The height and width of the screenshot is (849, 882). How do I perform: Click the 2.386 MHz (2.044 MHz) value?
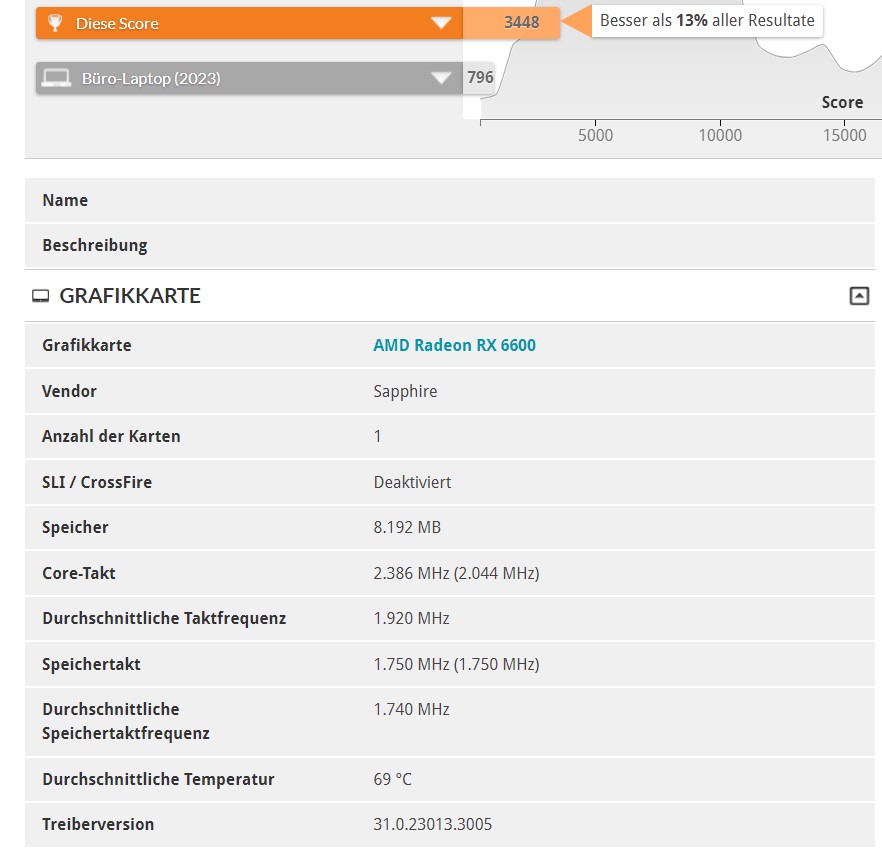457,573
